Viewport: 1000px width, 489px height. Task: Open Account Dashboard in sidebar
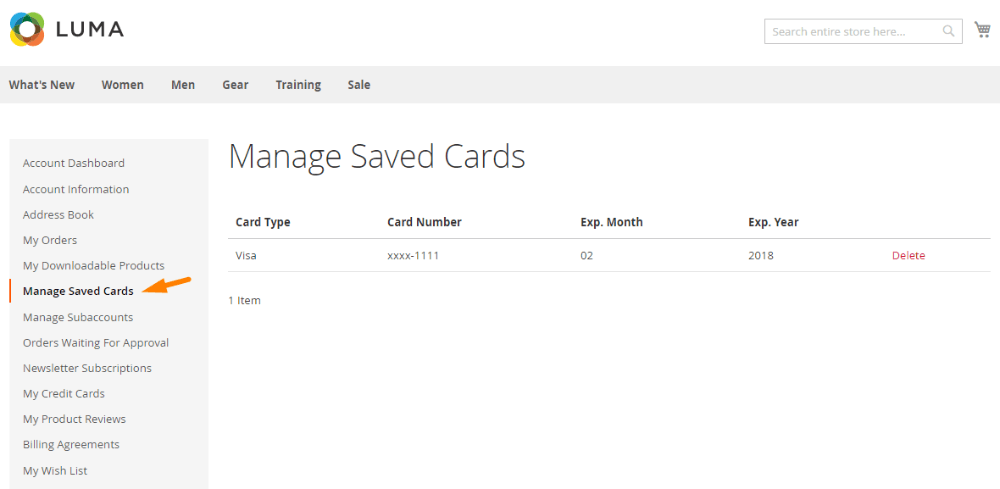coord(74,163)
